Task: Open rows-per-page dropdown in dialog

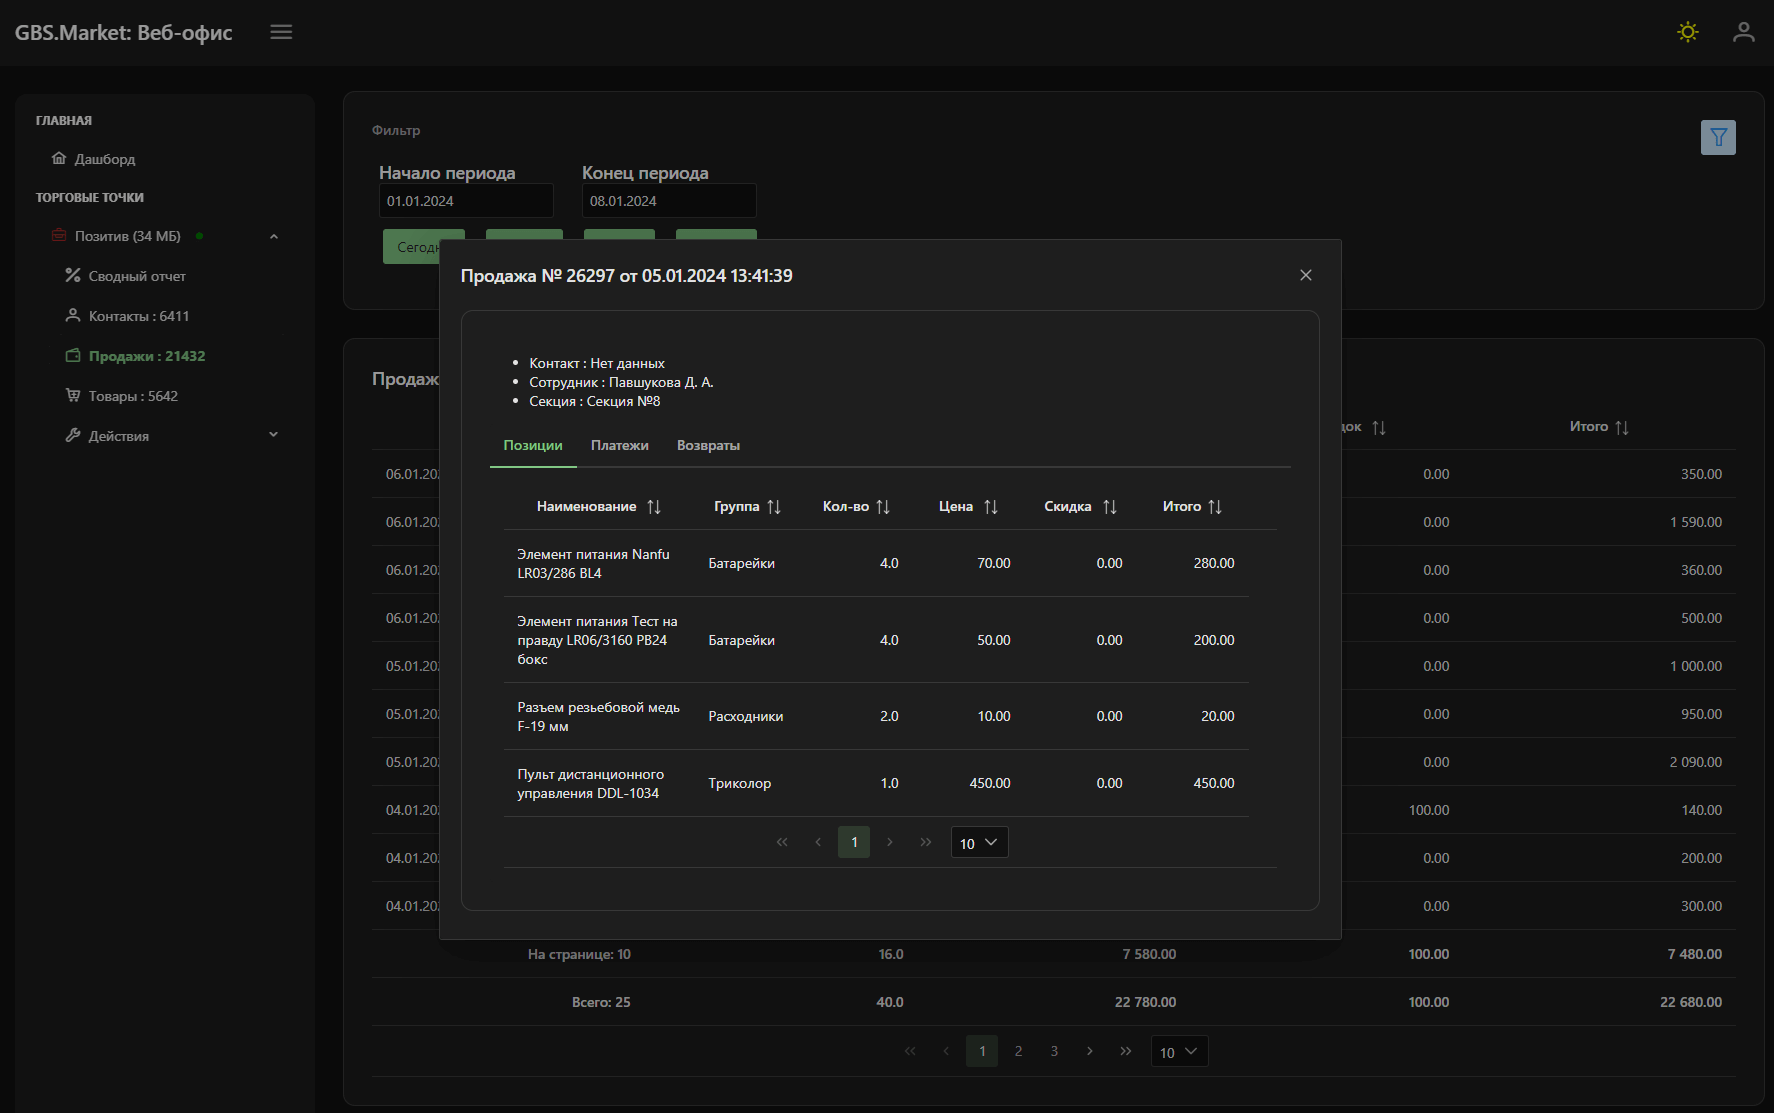Action: click(x=979, y=843)
